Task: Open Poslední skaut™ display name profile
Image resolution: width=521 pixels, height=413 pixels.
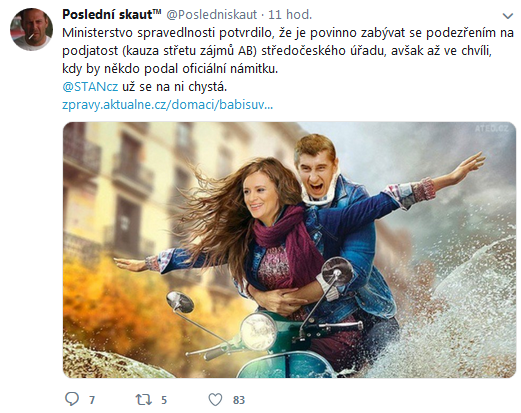Action: tap(112, 14)
